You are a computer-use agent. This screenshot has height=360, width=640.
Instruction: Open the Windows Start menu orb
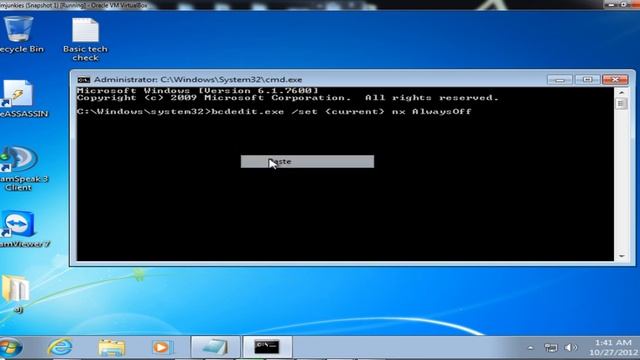[11, 347]
